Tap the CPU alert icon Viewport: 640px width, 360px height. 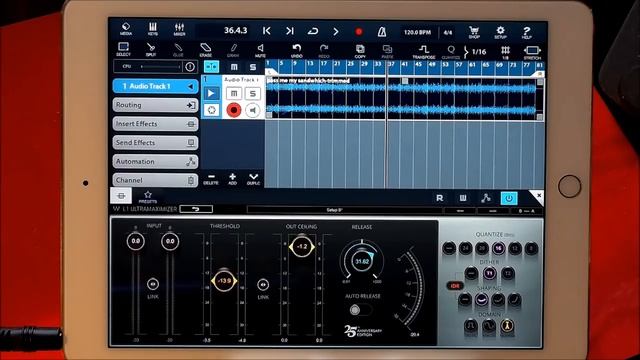(190, 67)
